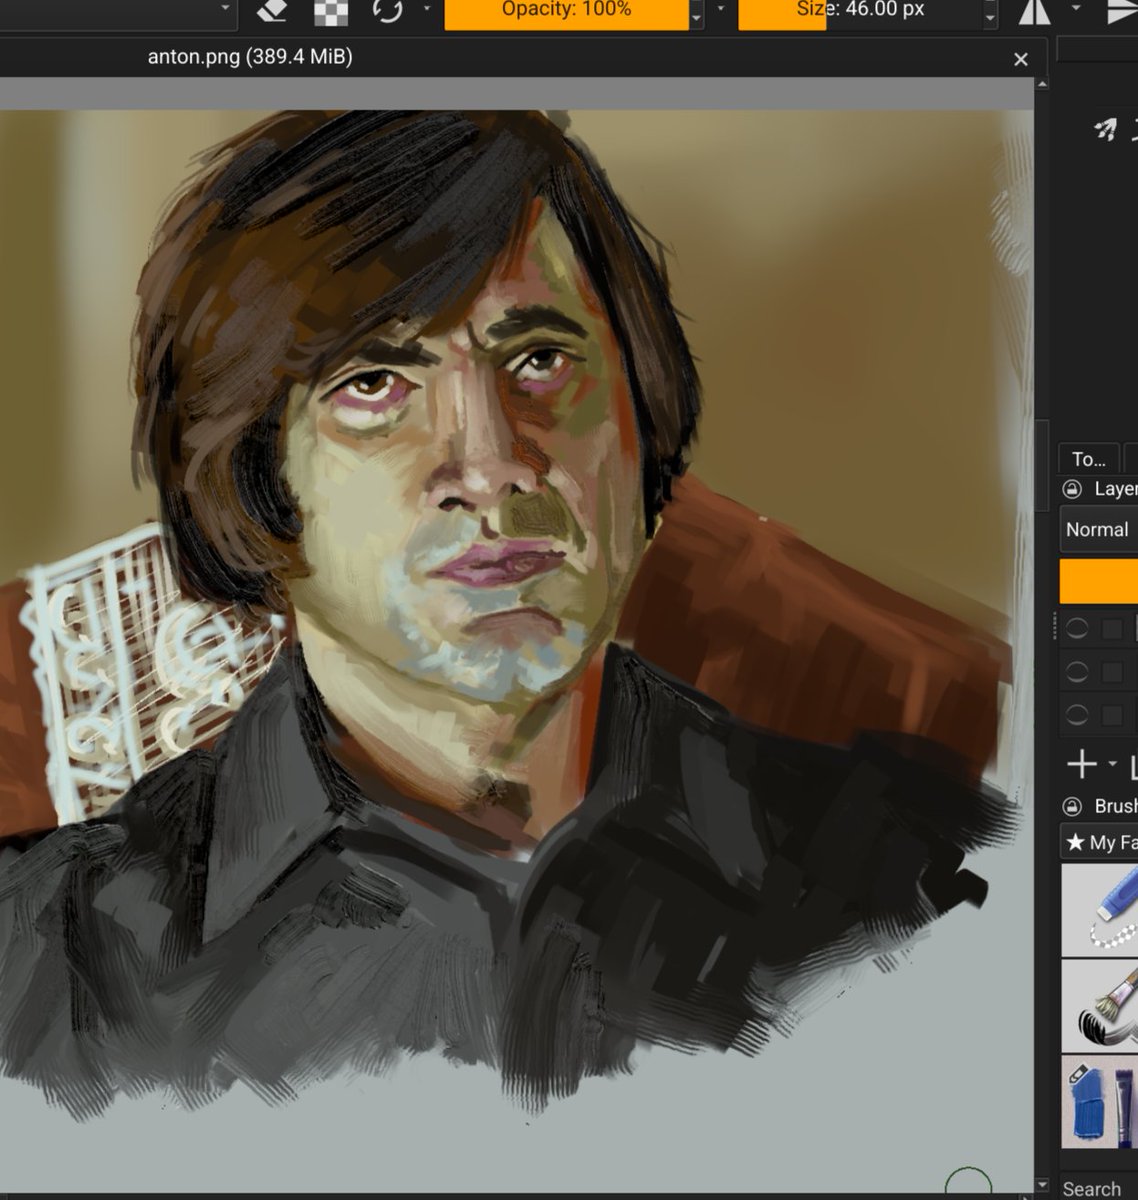This screenshot has width=1138, height=1200.
Task: Click the second layer row's thumbnail box
Action: 1112,672
